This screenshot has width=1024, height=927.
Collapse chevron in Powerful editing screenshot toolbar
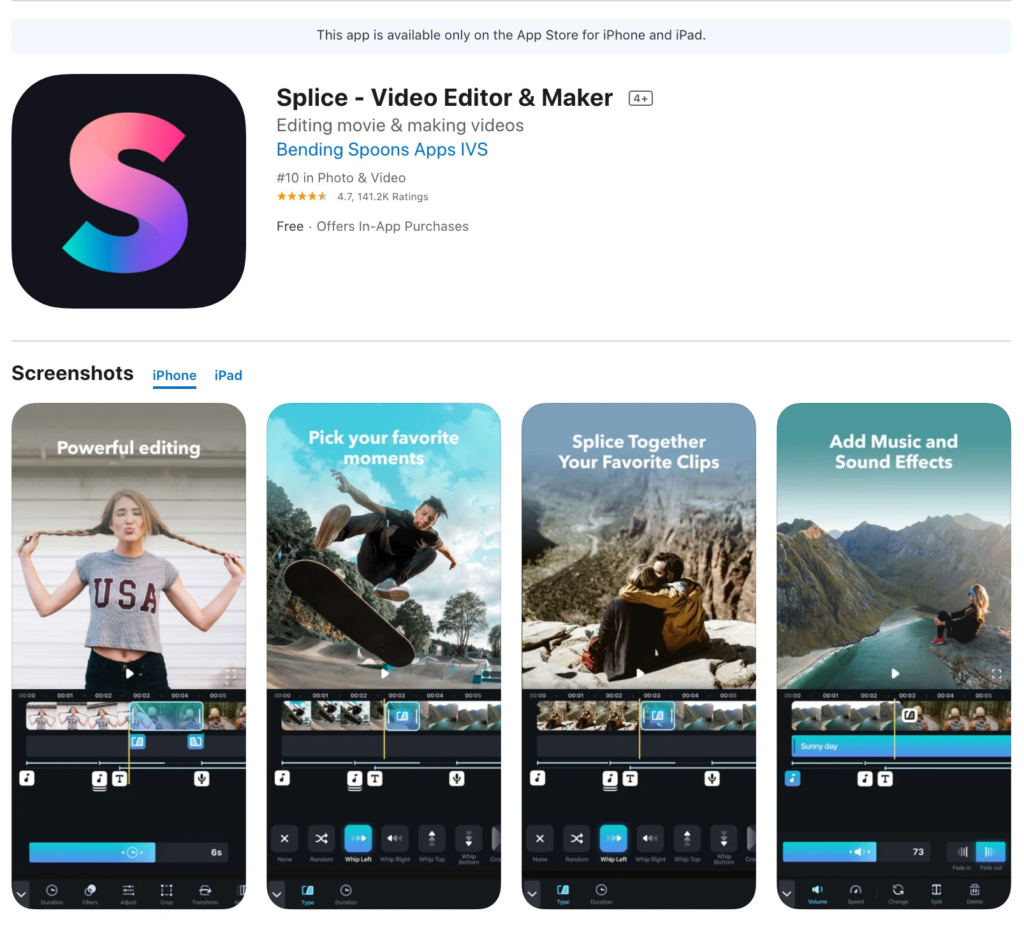pos(21,893)
